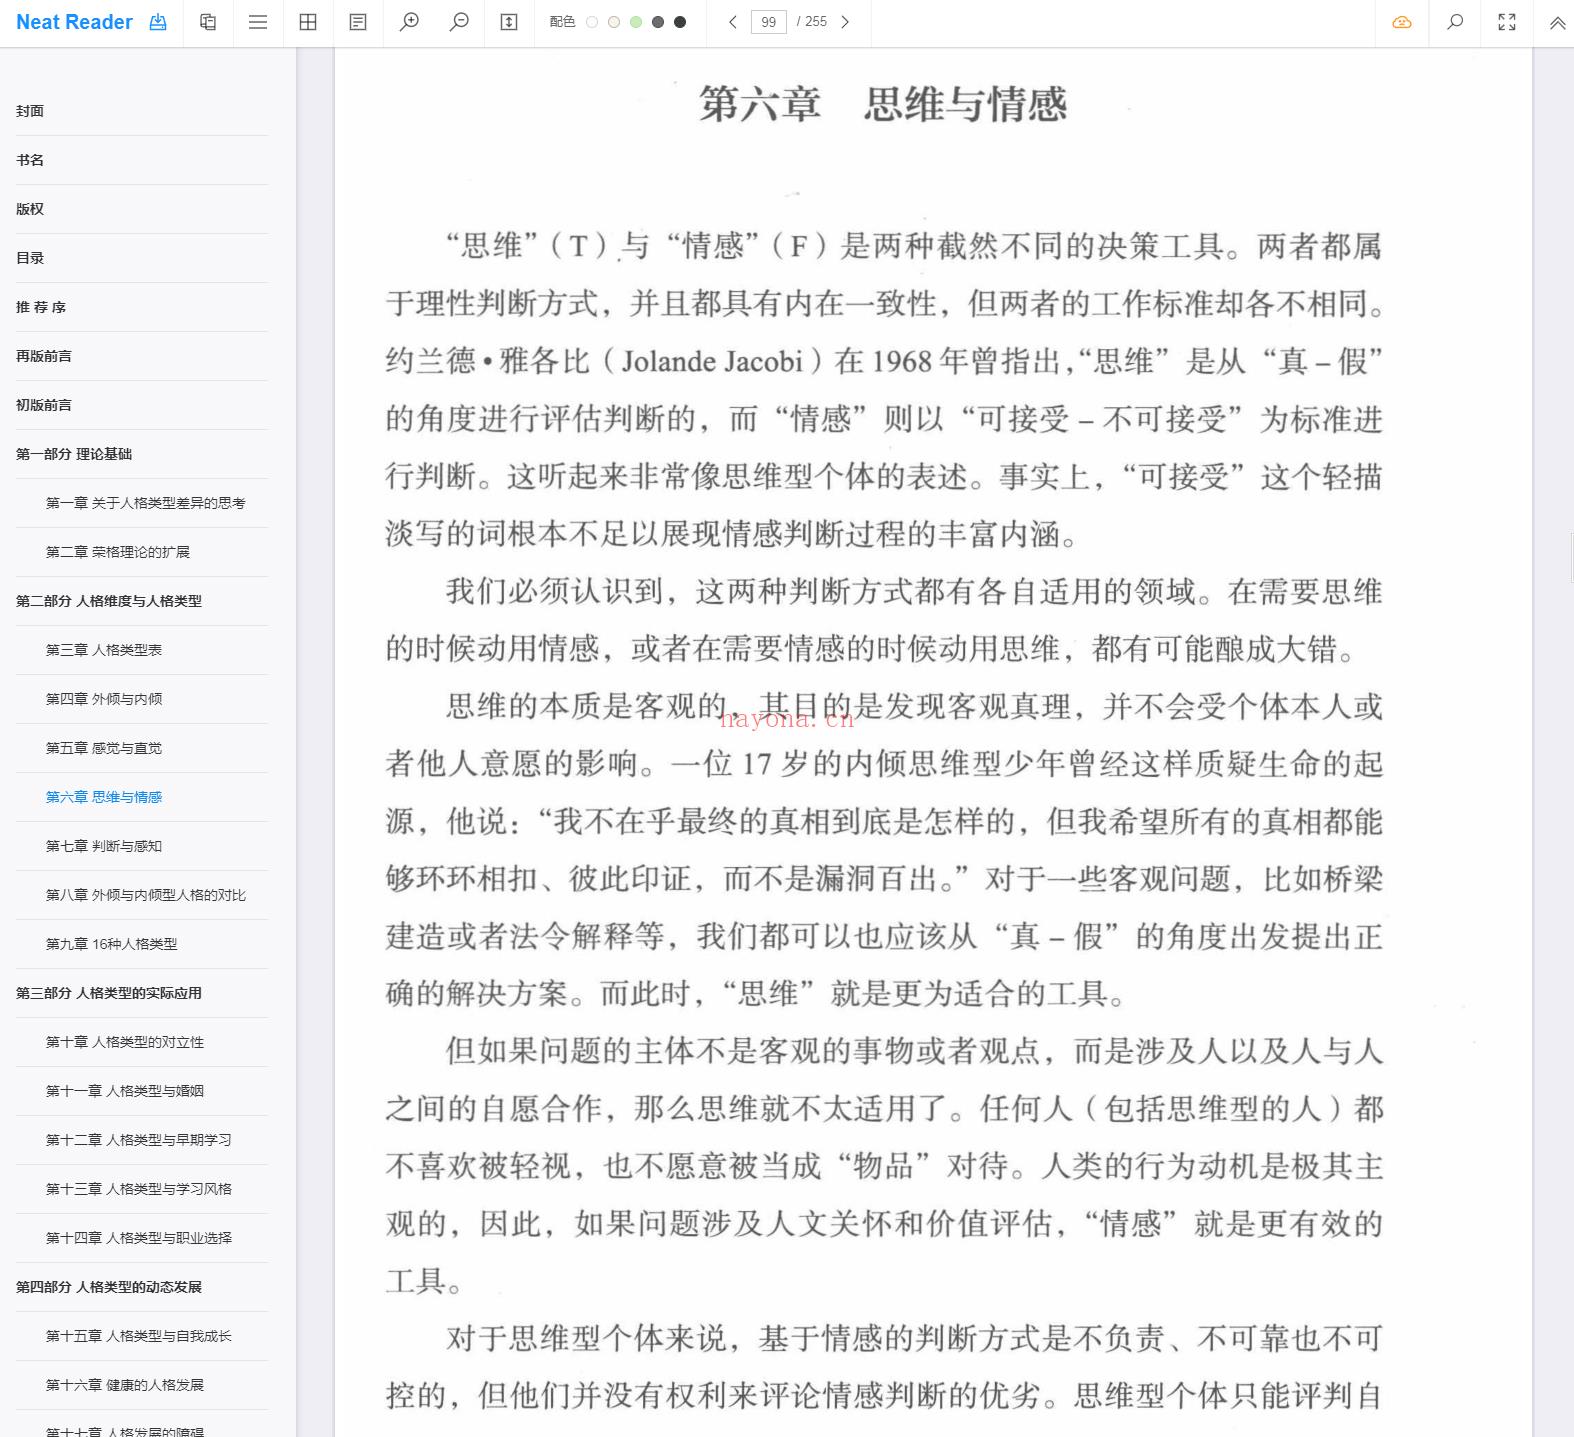This screenshot has height=1437, width=1574.
Task: Click the chapter heading 第六章 思维与情感
Action: pos(883,104)
